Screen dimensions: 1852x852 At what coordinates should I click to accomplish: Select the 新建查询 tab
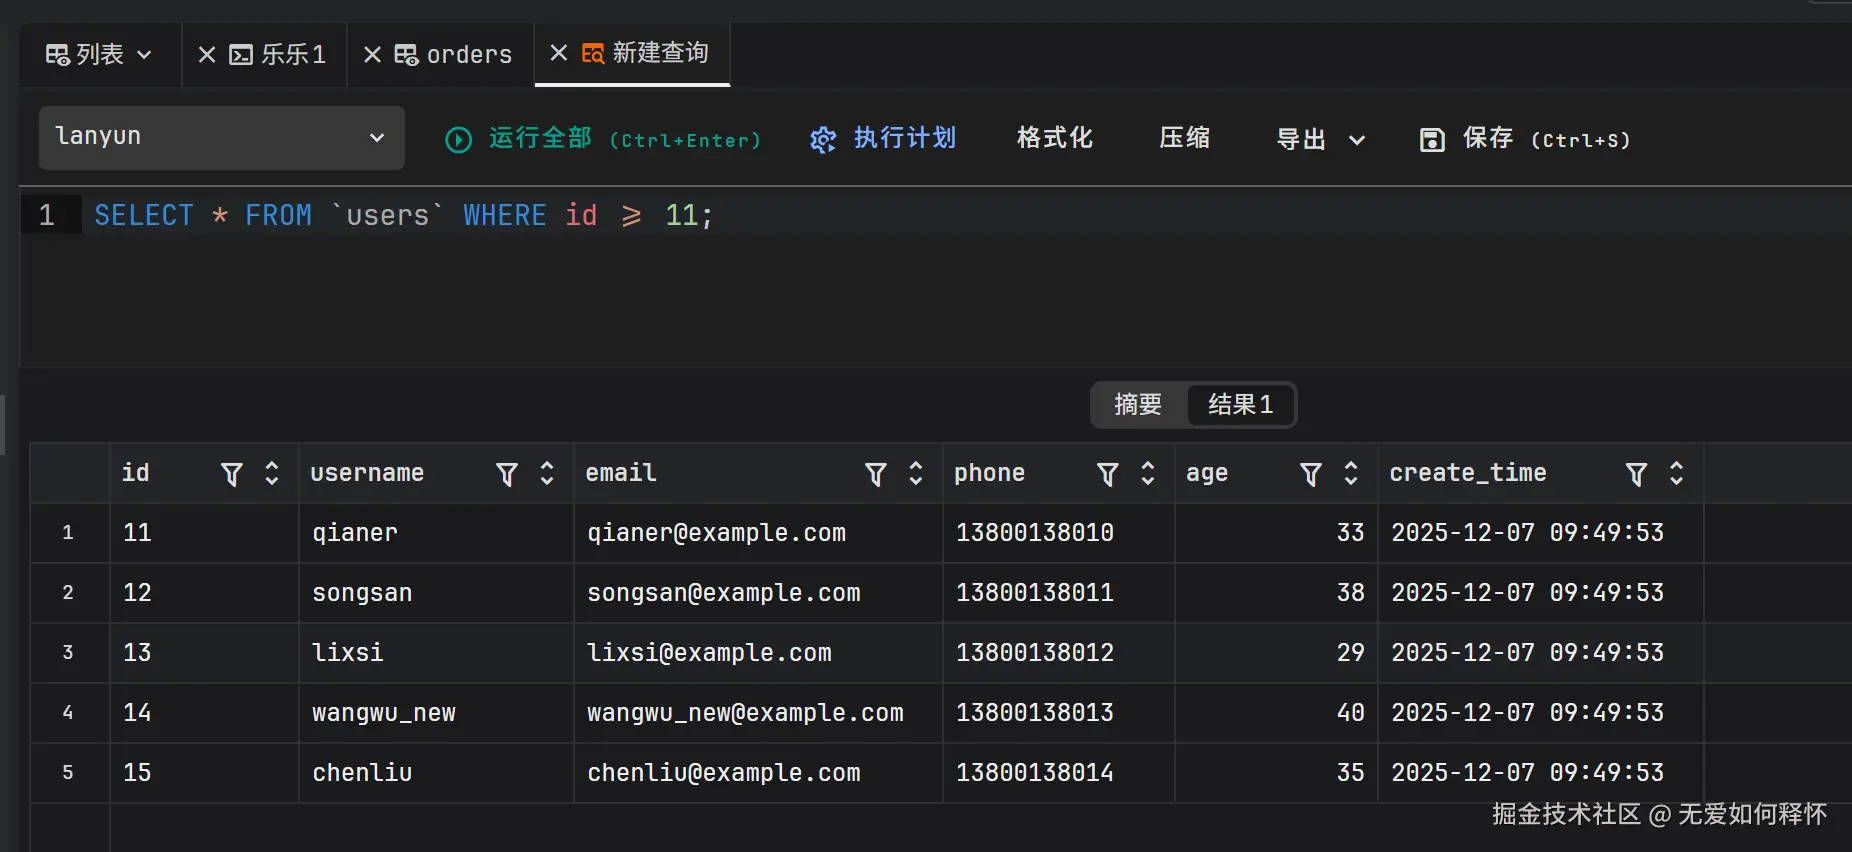coord(660,53)
